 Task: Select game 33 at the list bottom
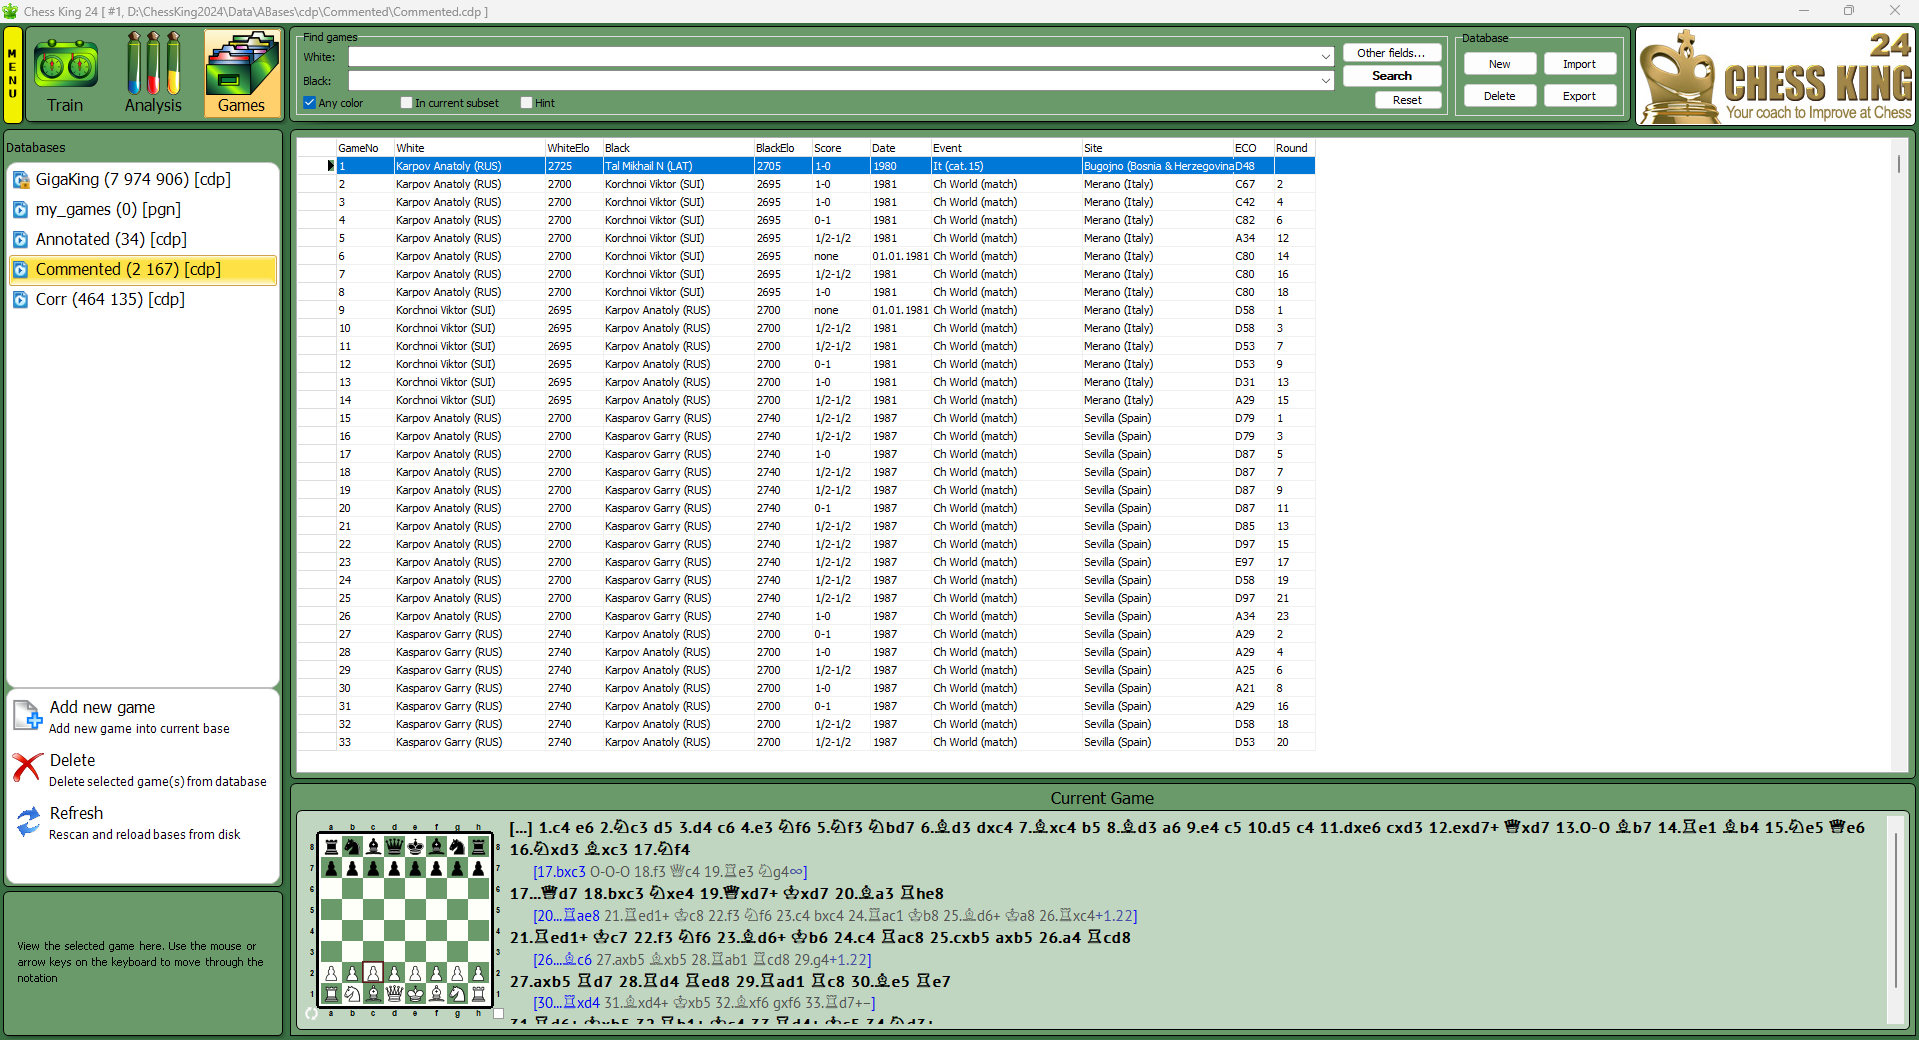click(806, 742)
